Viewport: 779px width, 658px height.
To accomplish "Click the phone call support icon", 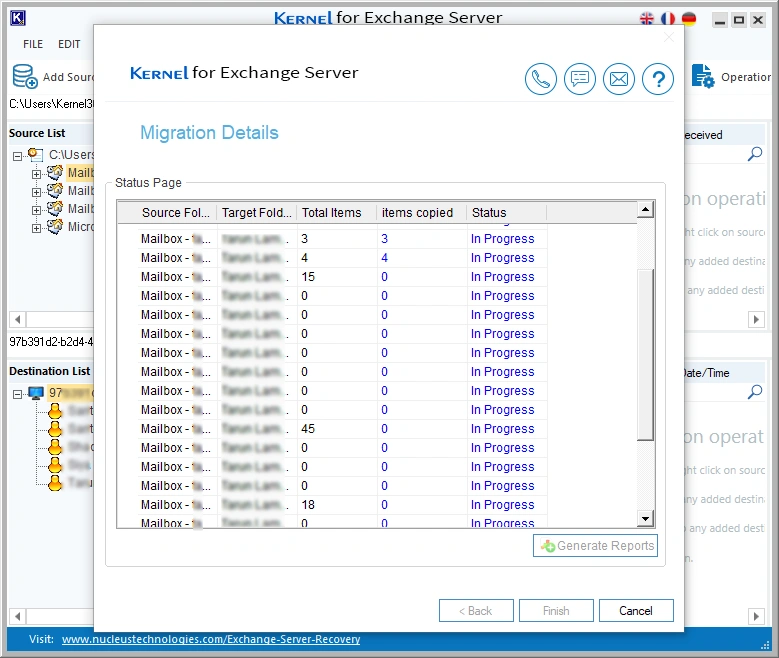I will tap(541, 79).
